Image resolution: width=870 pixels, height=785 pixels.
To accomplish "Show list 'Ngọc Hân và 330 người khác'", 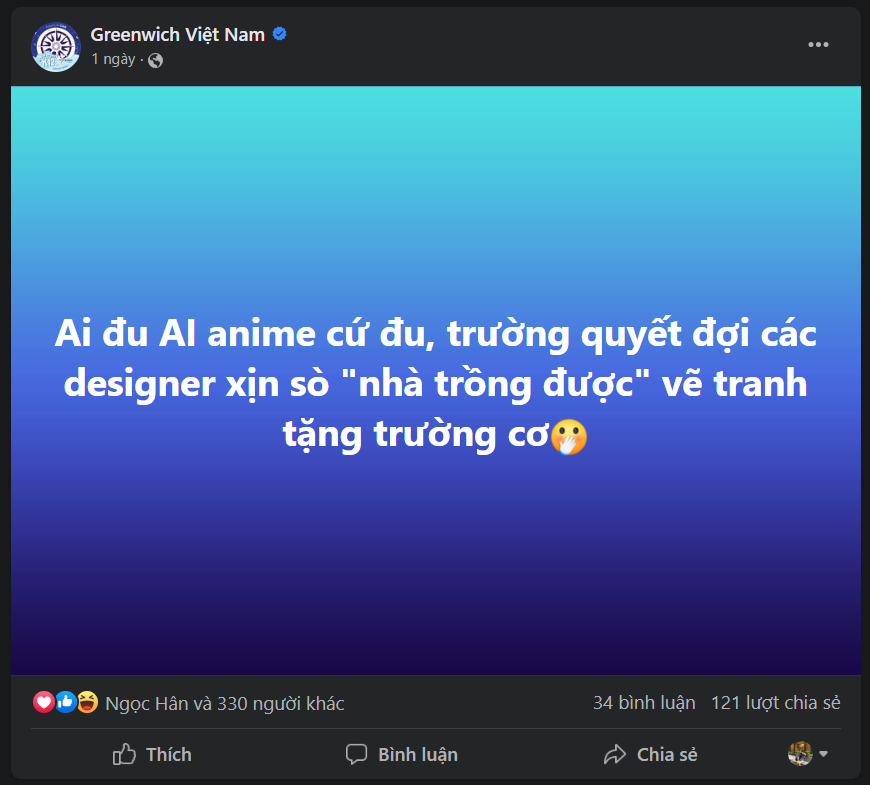I will tap(225, 703).
